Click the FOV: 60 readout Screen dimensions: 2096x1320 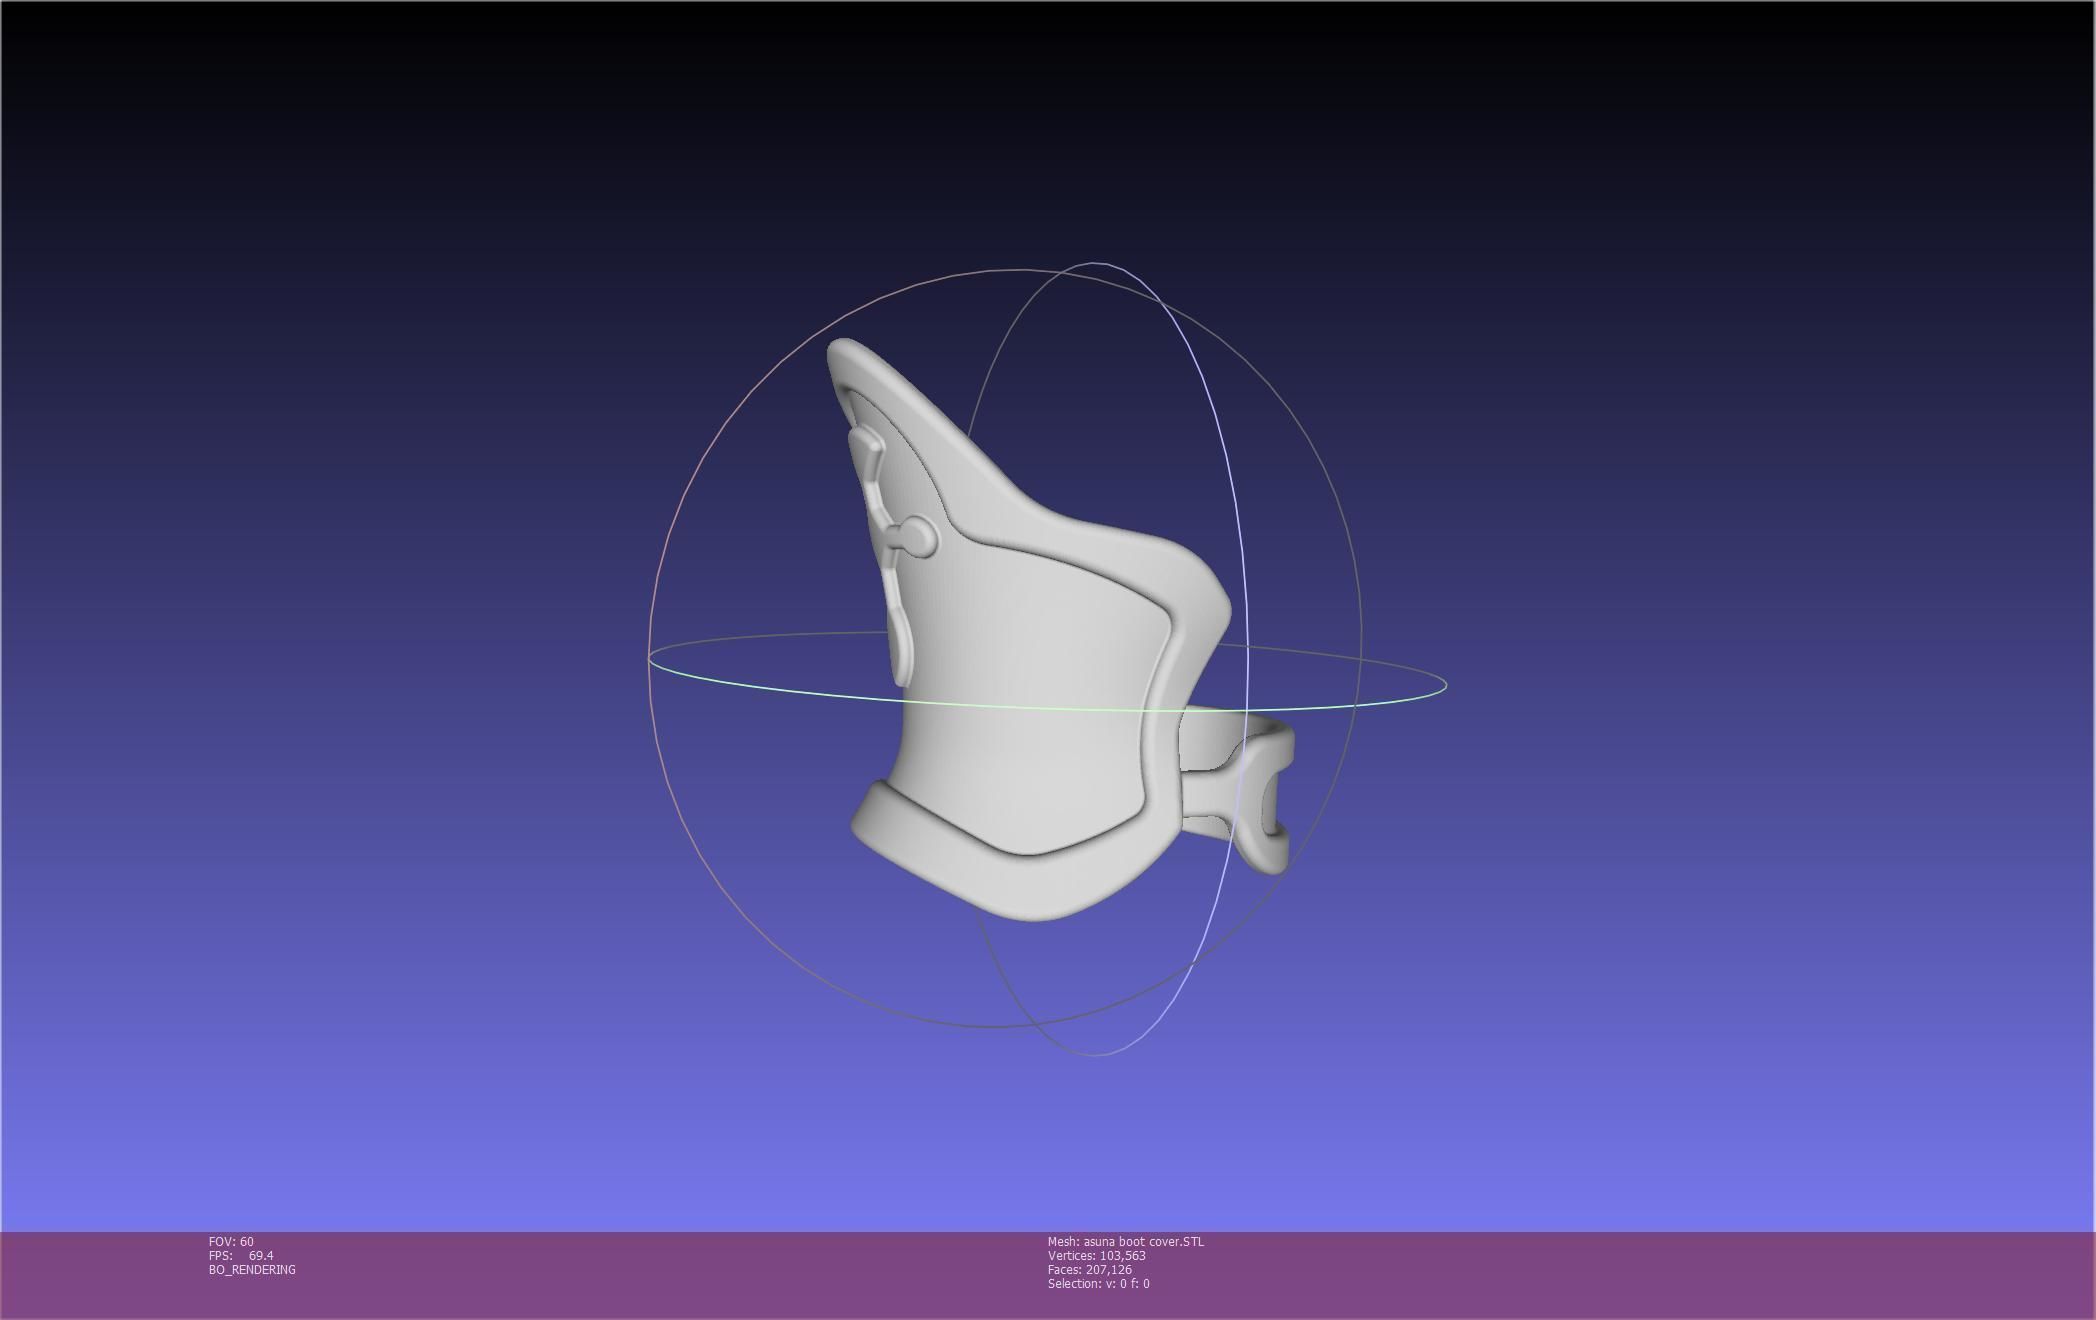[231, 1241]
